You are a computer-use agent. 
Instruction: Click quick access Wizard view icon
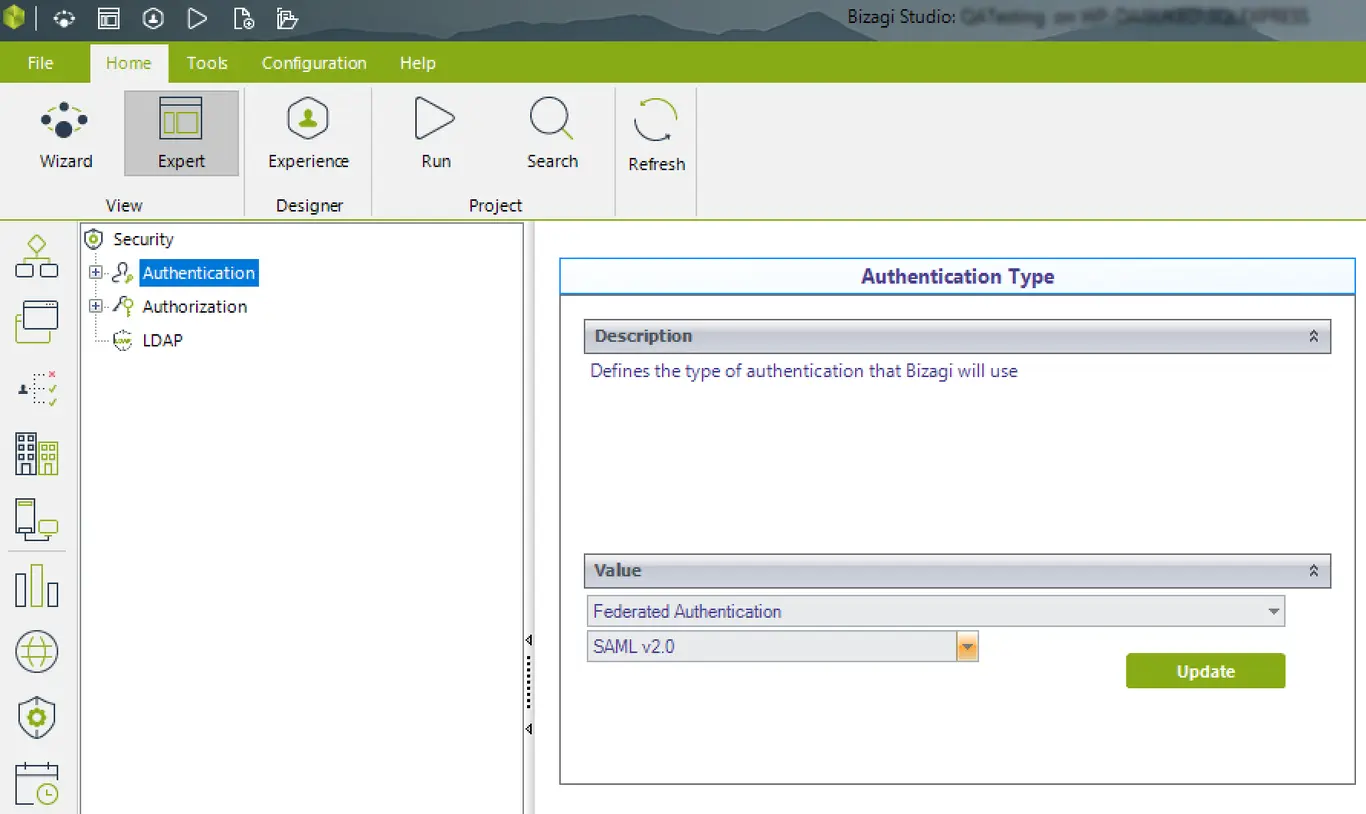pos(64,19)
